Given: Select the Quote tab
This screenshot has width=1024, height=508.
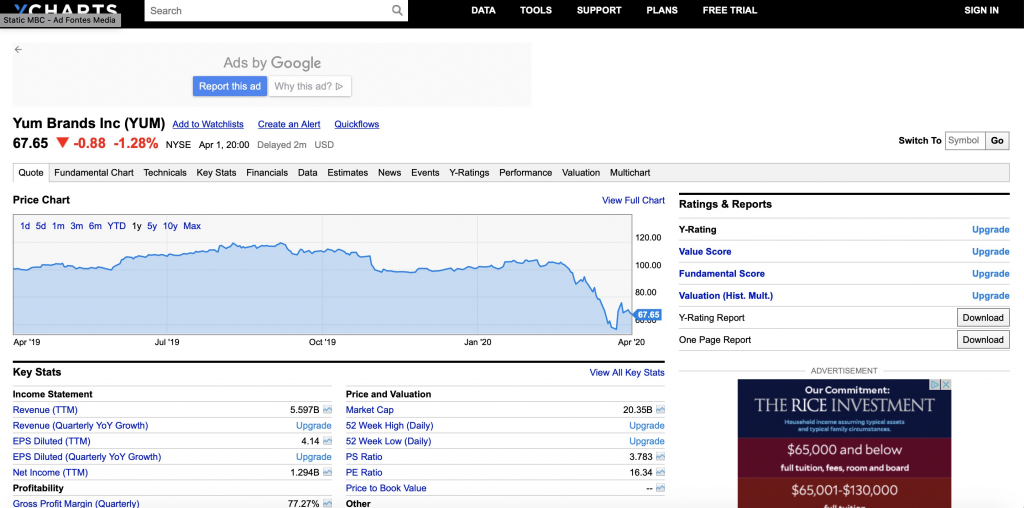Looking at the screenshot, I should [31, 173].
